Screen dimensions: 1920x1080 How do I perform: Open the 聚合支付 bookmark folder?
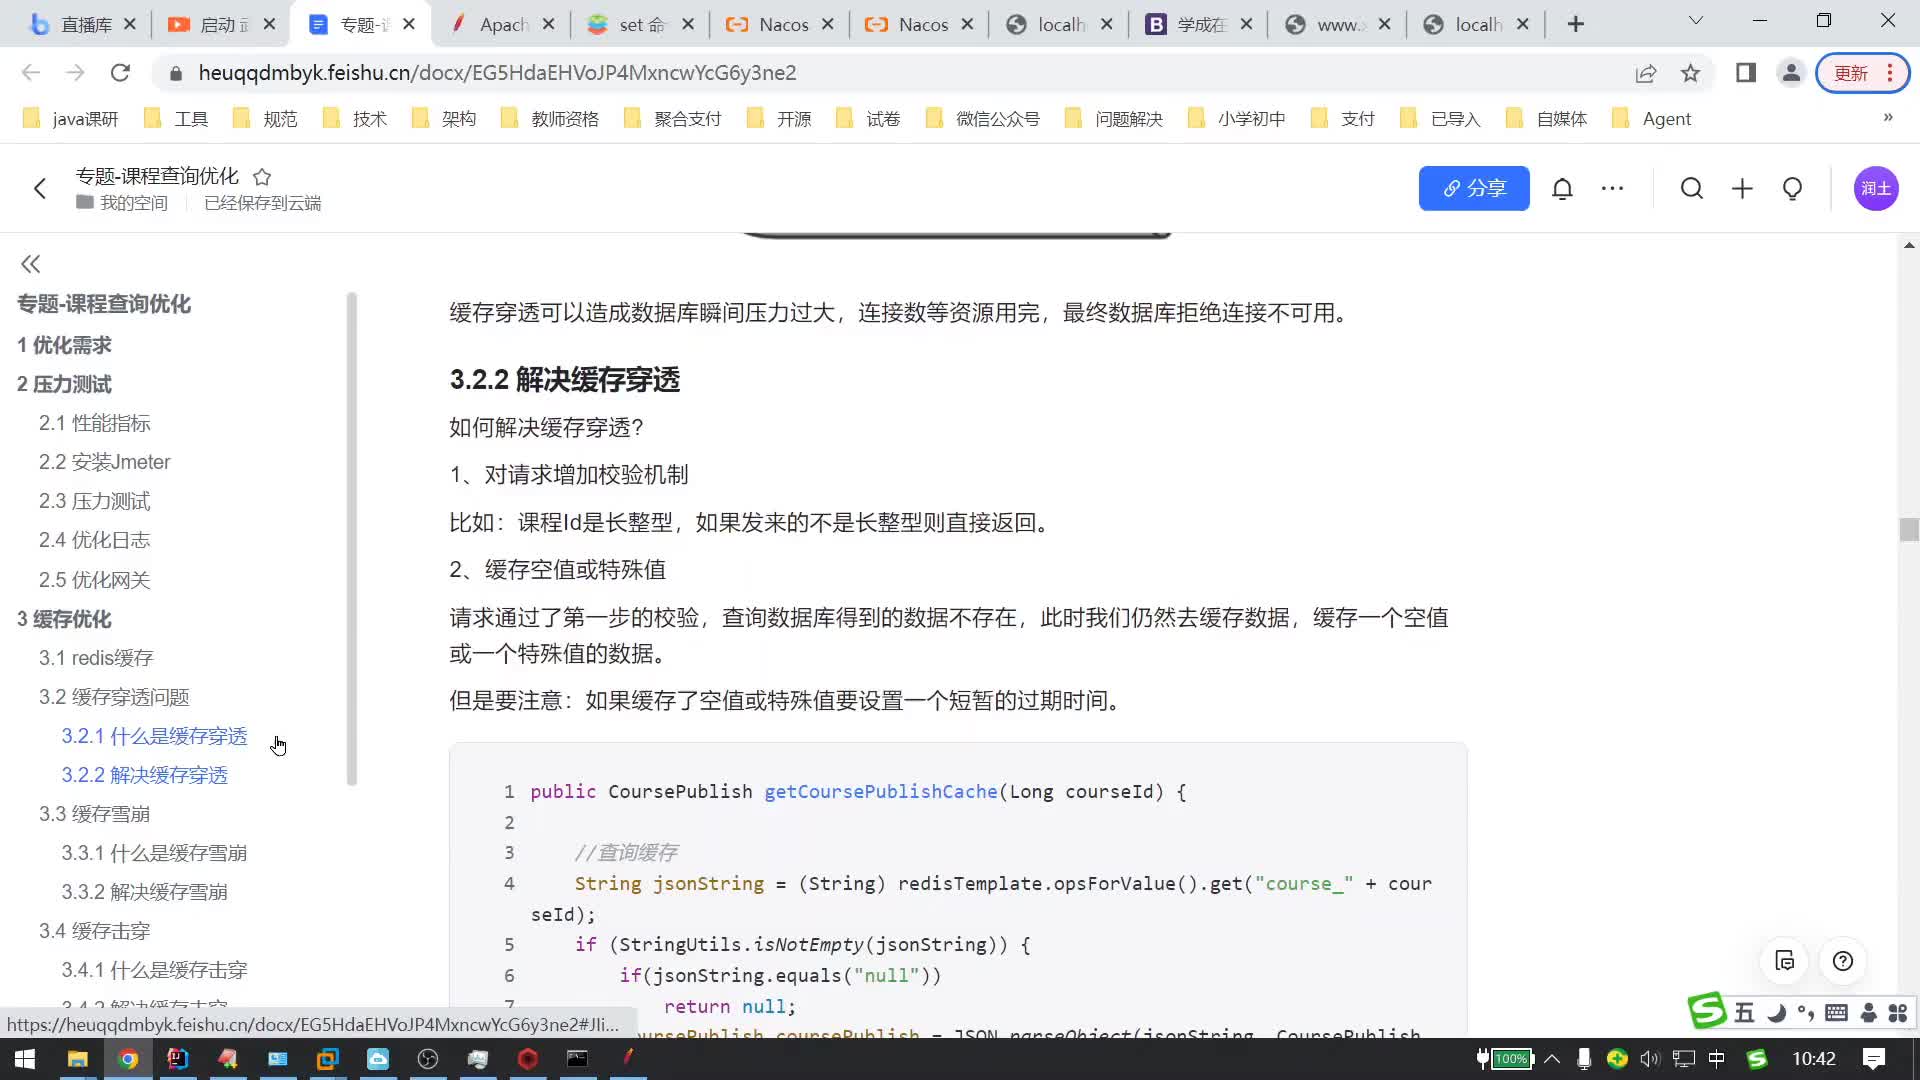[x=672, y=119]
